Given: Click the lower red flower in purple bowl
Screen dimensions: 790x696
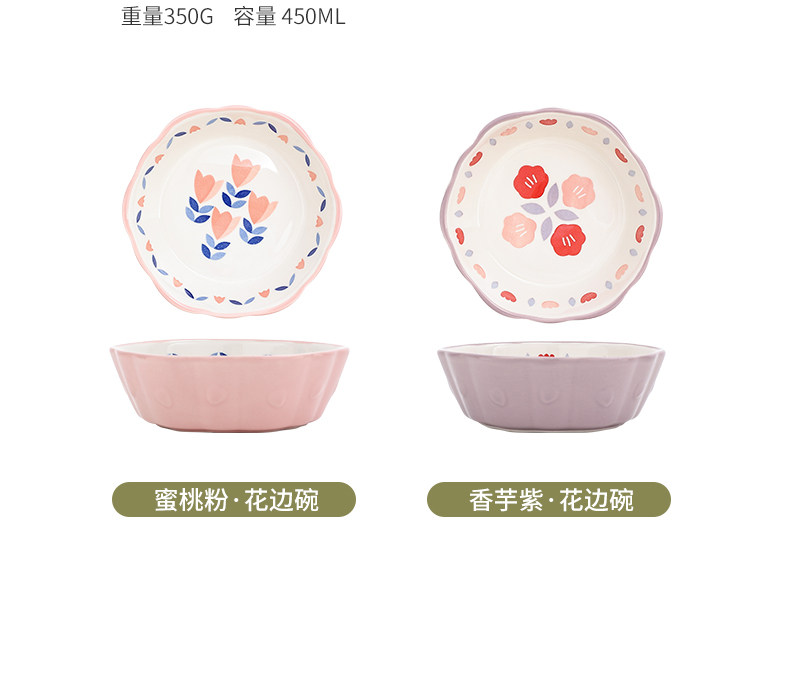Looking at the screenshot, I should click(568, 240).
